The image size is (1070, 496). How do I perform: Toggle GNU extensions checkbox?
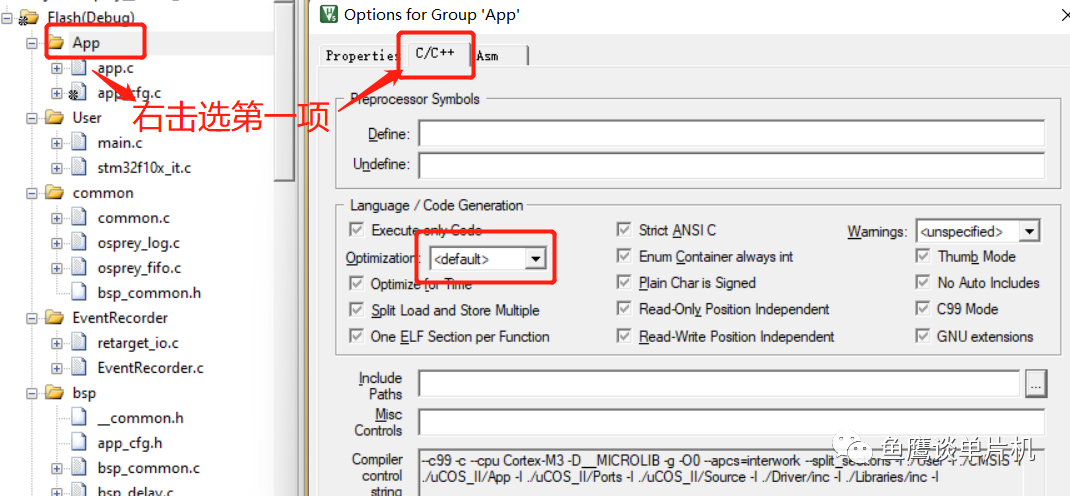923,336
